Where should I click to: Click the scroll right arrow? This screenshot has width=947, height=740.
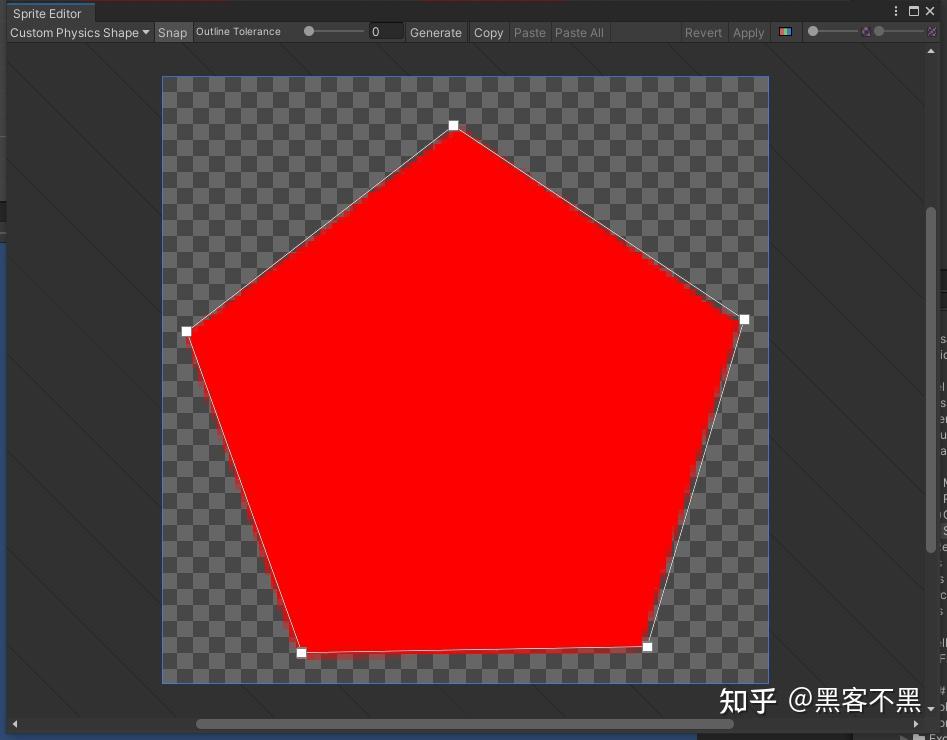[916, 723]
